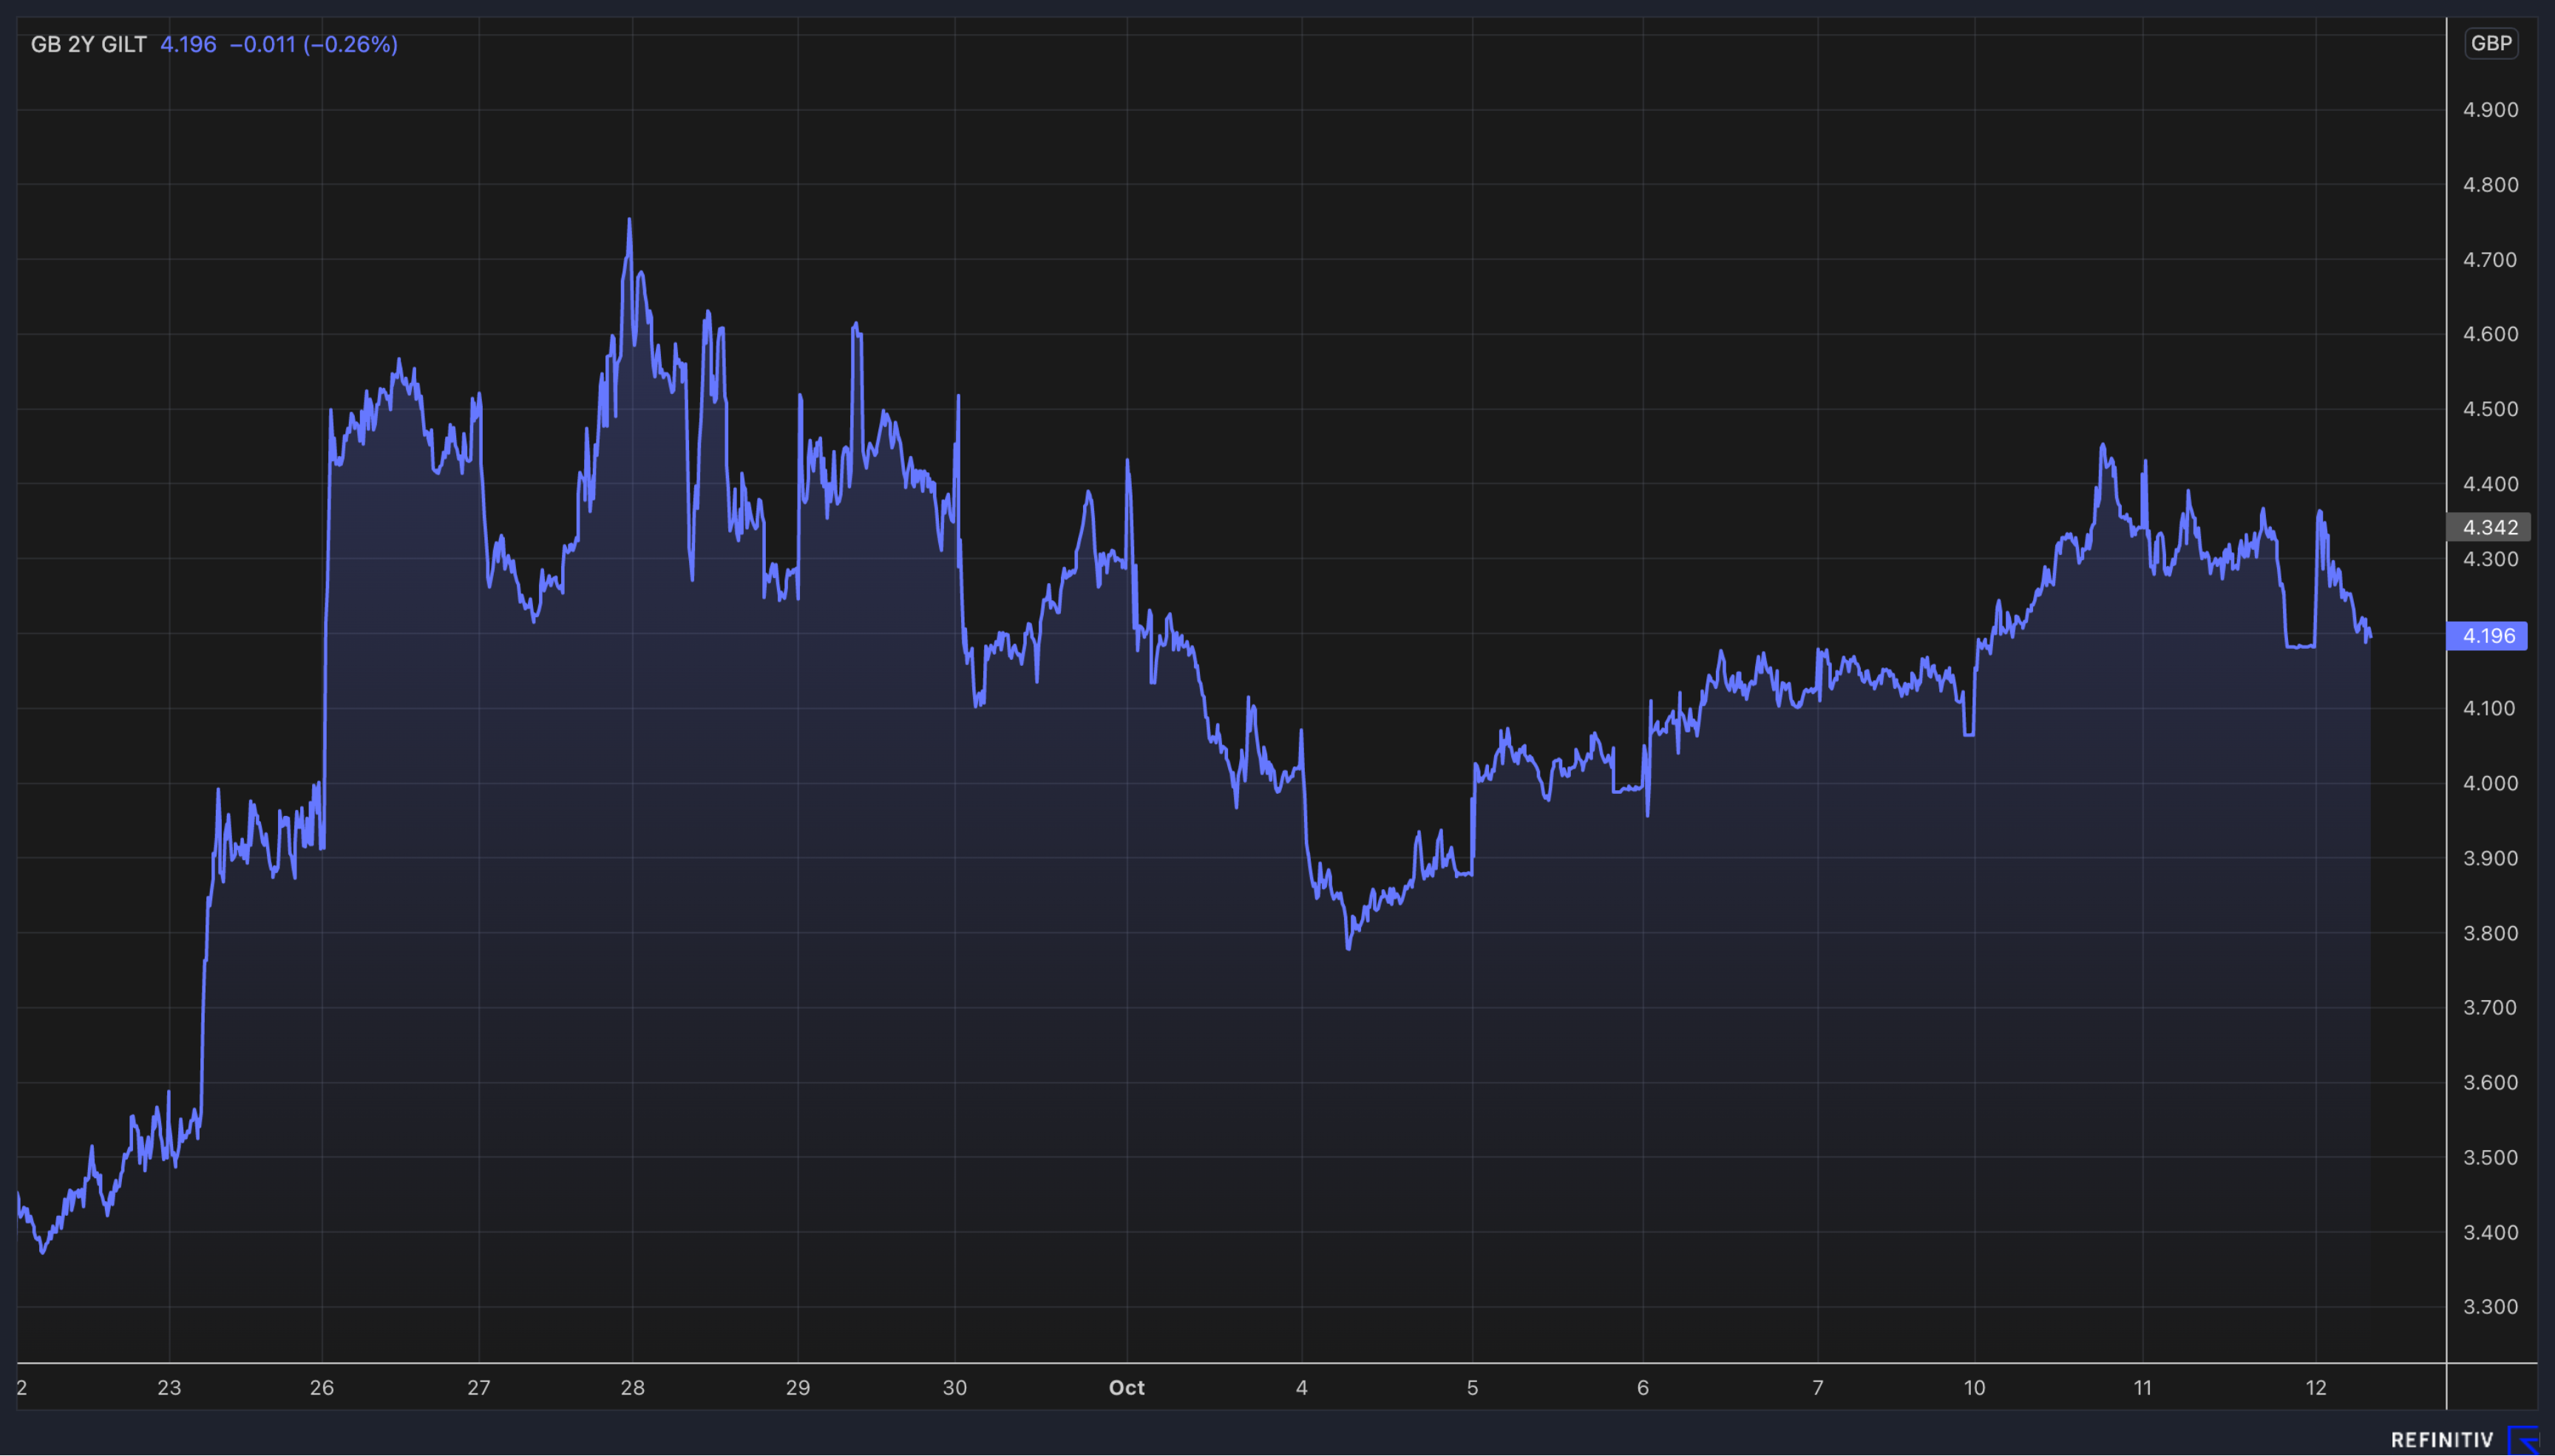Click the 4.700 y-axis label
Image resolution: width=2555 pixels, height=1456 pixels.
pyautogui.click(x=2490, y=260)
